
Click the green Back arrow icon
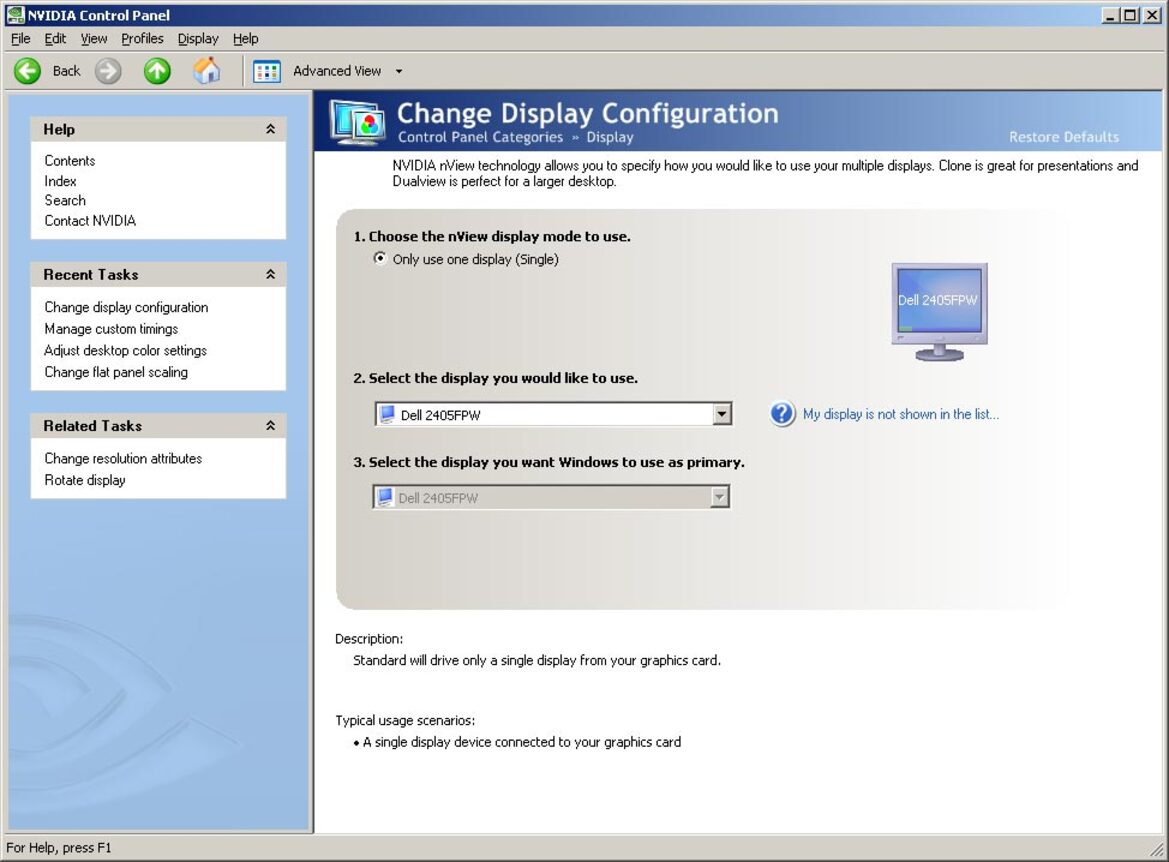pyautogui.click(x=28, y=71)
